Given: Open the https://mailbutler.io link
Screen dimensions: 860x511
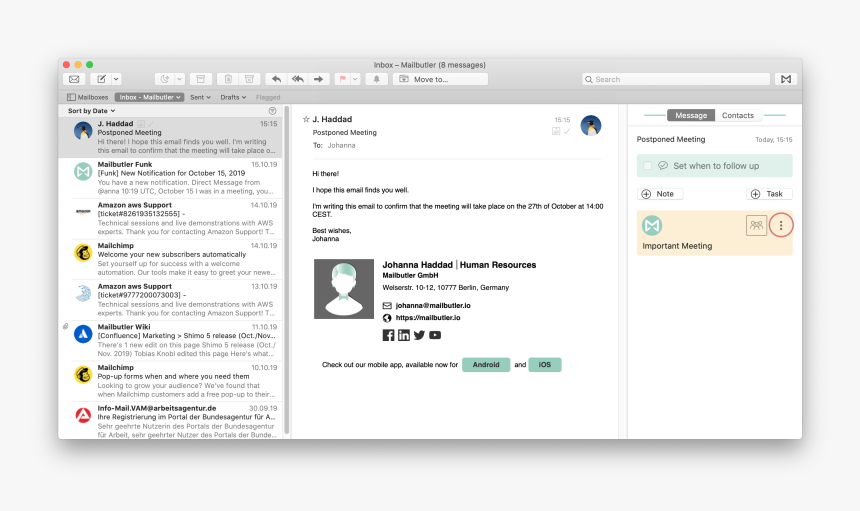Looking at the screenshot, I should (428, 317).
